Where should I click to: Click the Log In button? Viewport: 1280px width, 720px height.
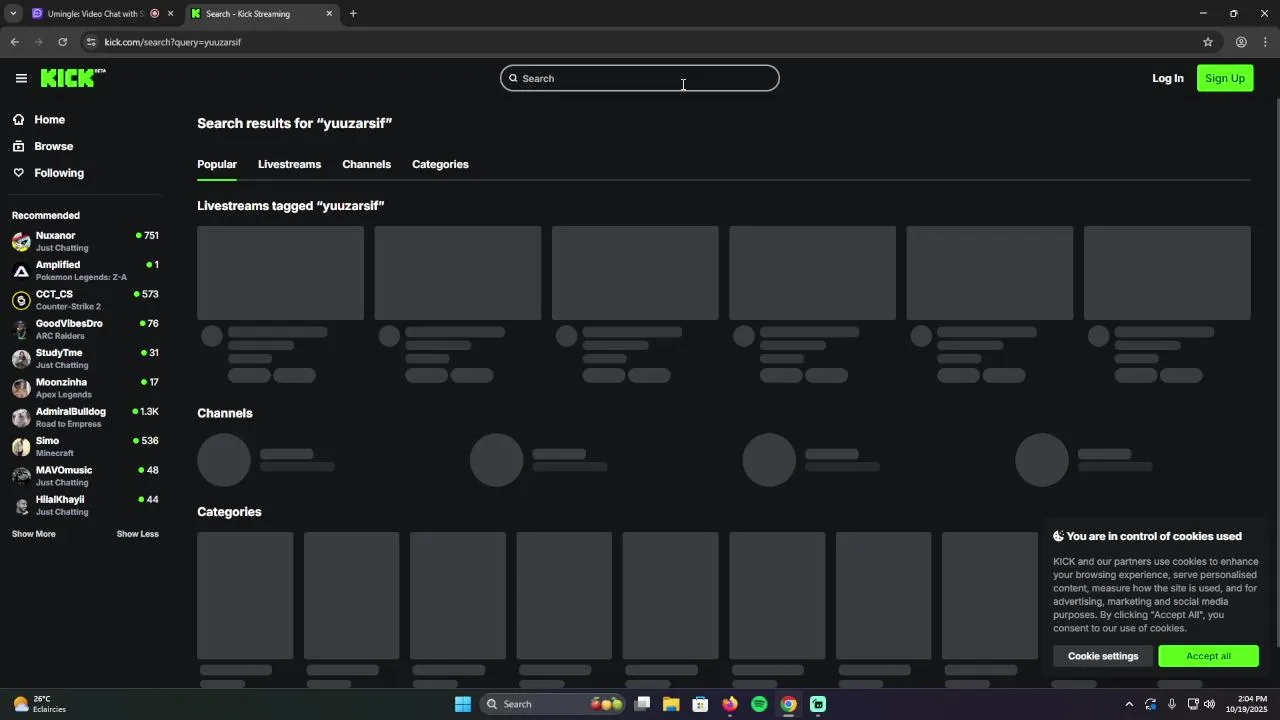pos(1167,78)
